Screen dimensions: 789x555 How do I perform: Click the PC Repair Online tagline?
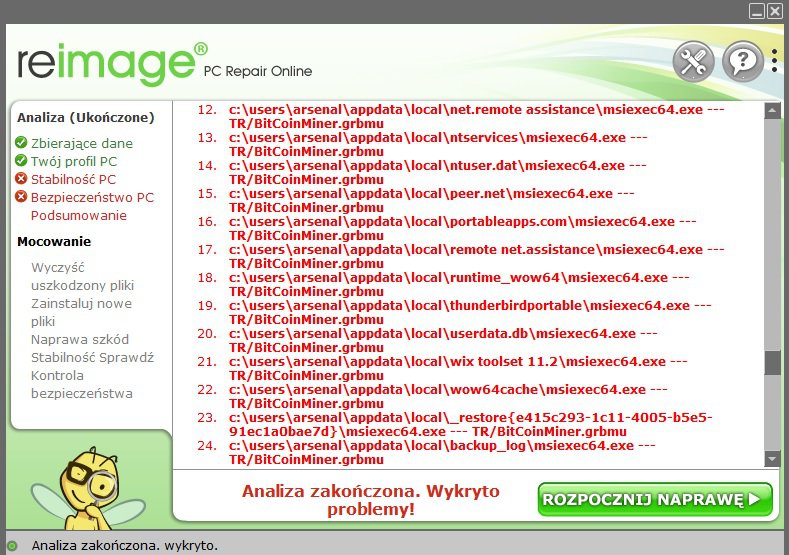click(258, 71)
